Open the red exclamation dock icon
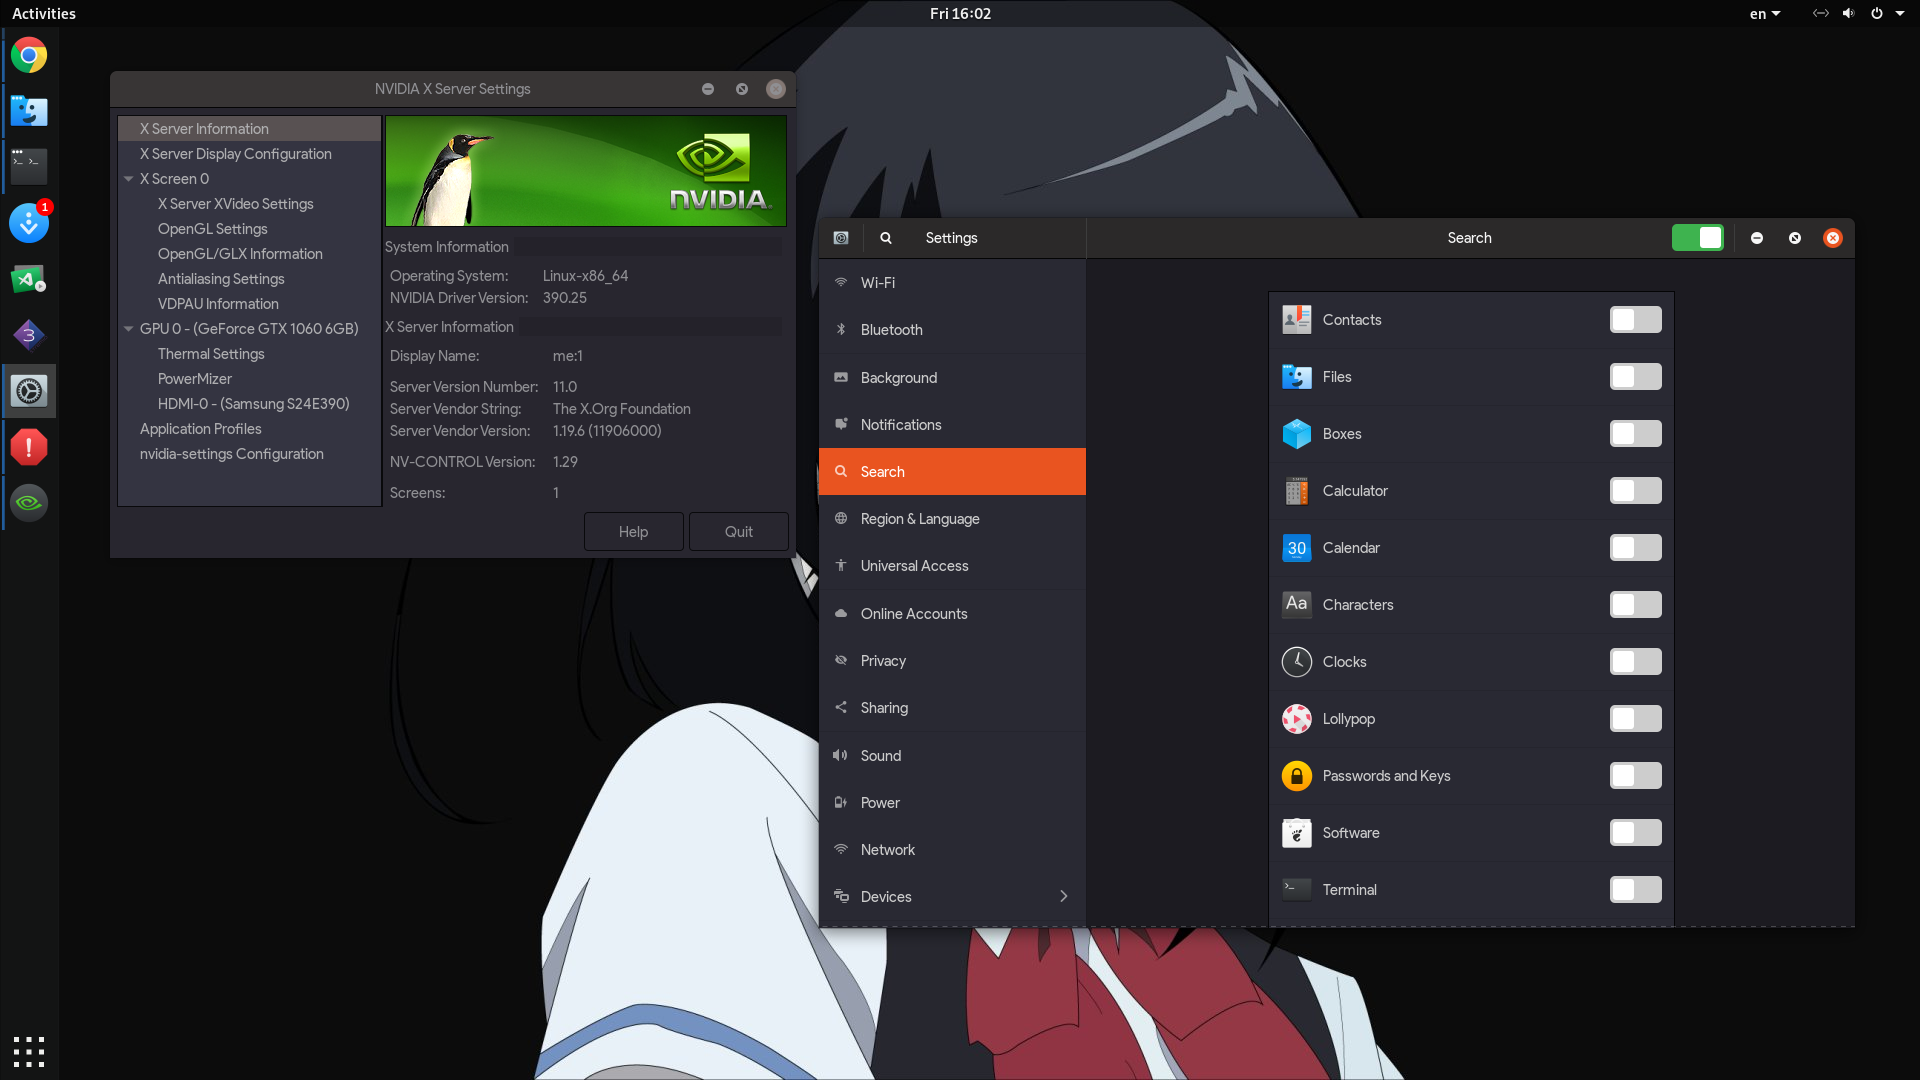Screen dimensions: 1920x1080 pos(29,447)
